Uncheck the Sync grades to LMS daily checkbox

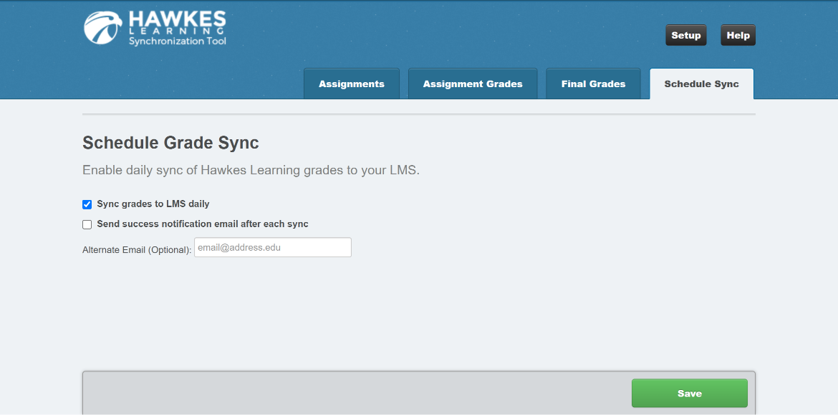pyautogui.click(x=87, y=204)
